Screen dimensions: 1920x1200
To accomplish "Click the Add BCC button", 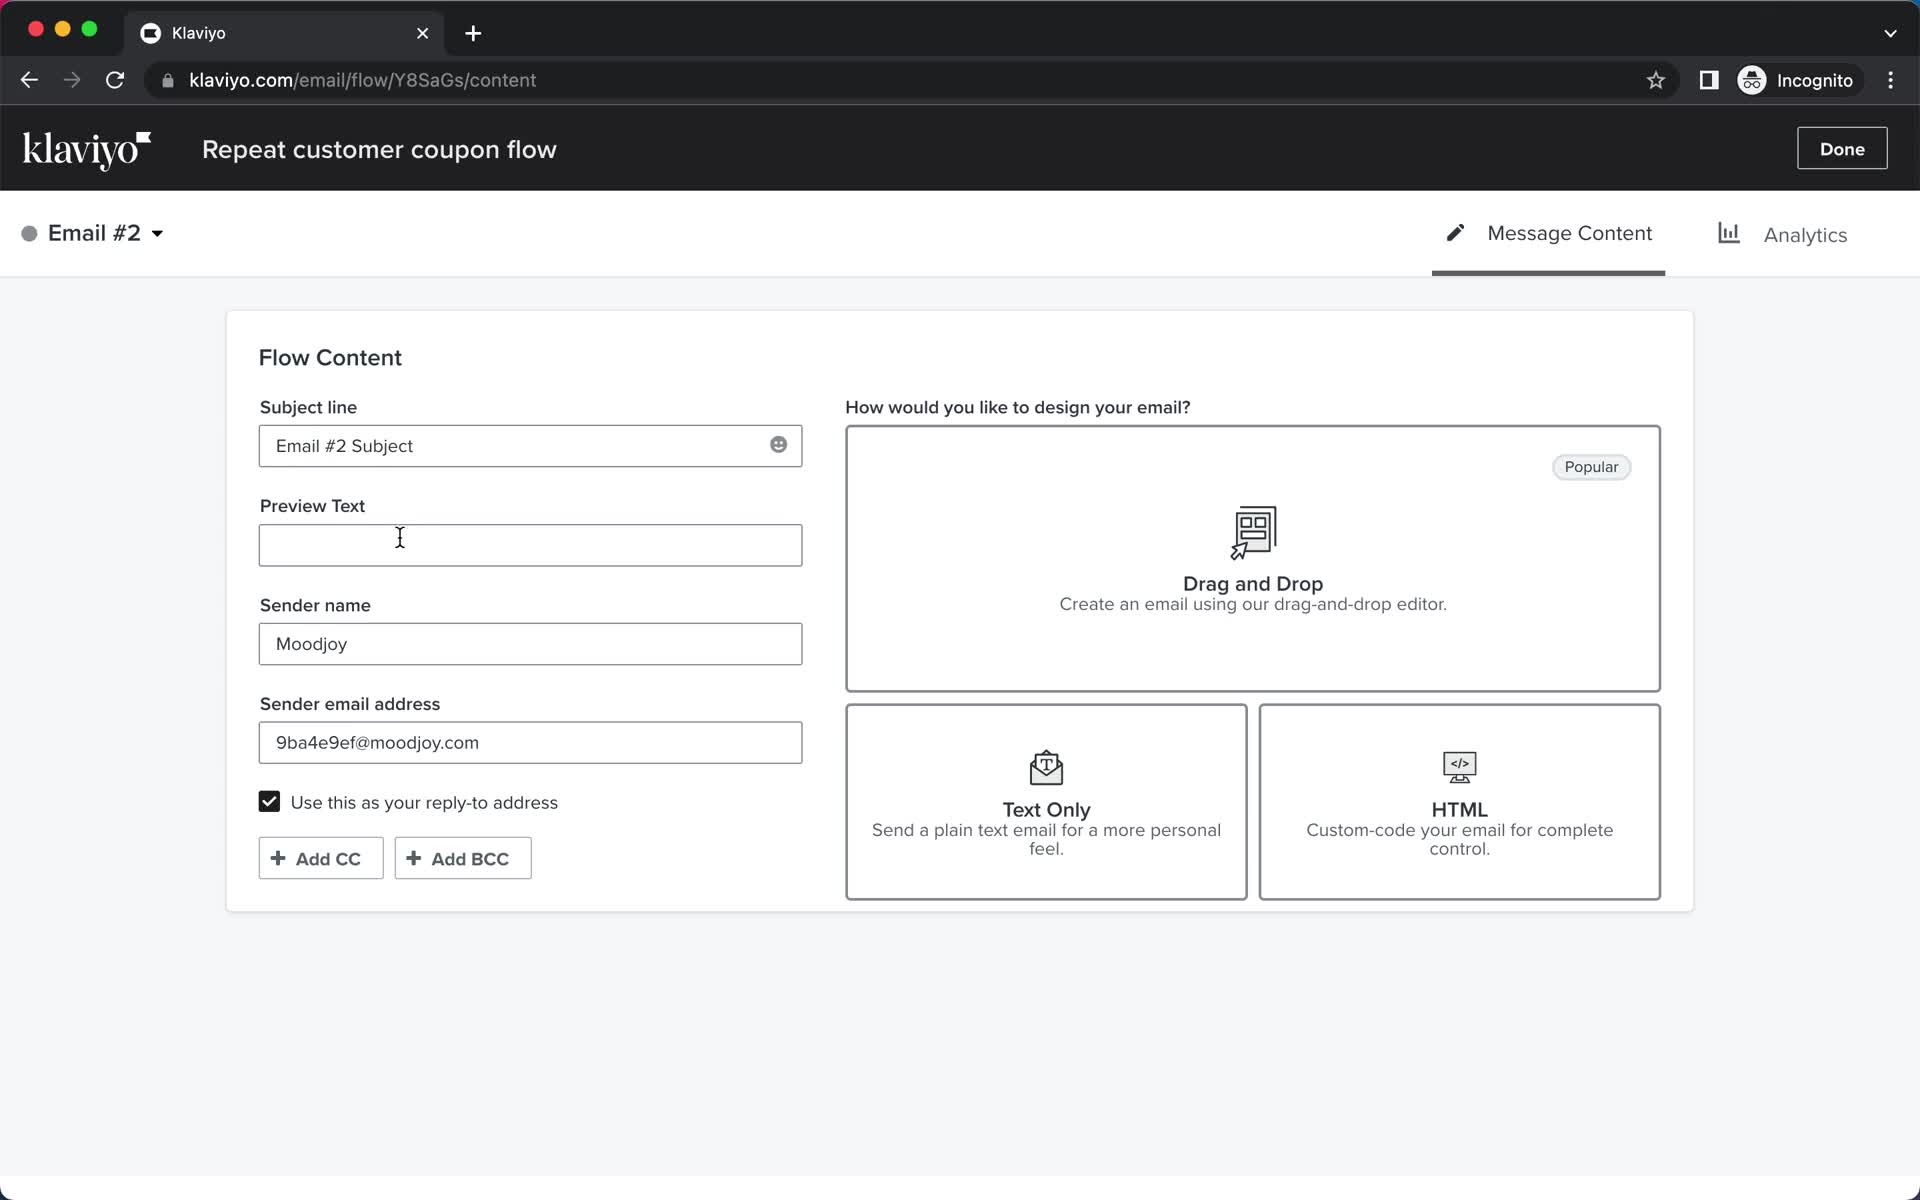I will 462,859.
